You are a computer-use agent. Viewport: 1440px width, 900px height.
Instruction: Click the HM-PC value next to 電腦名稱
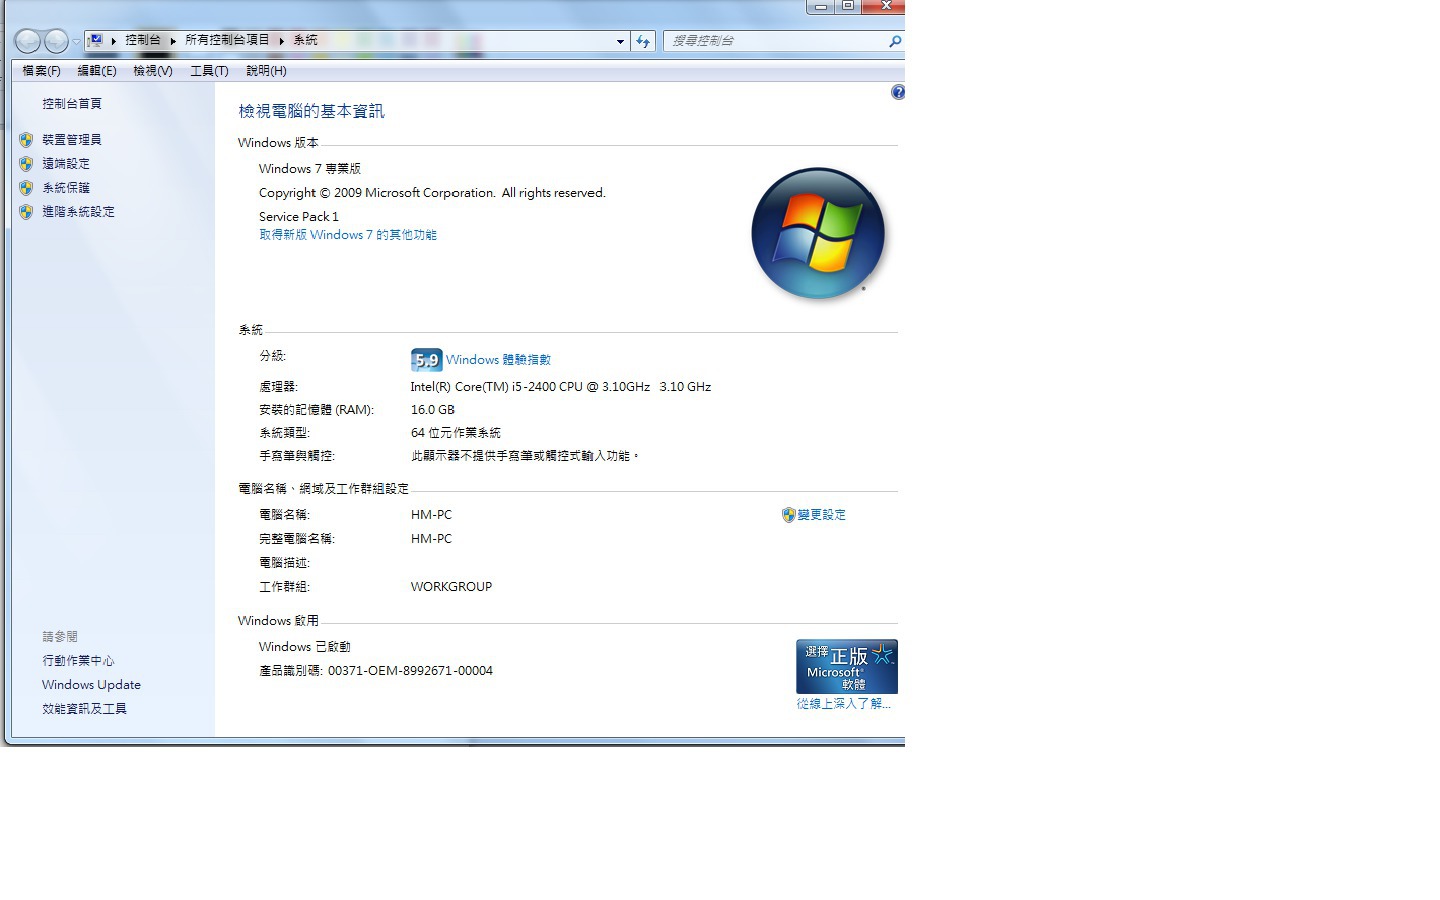coord(431,515)
